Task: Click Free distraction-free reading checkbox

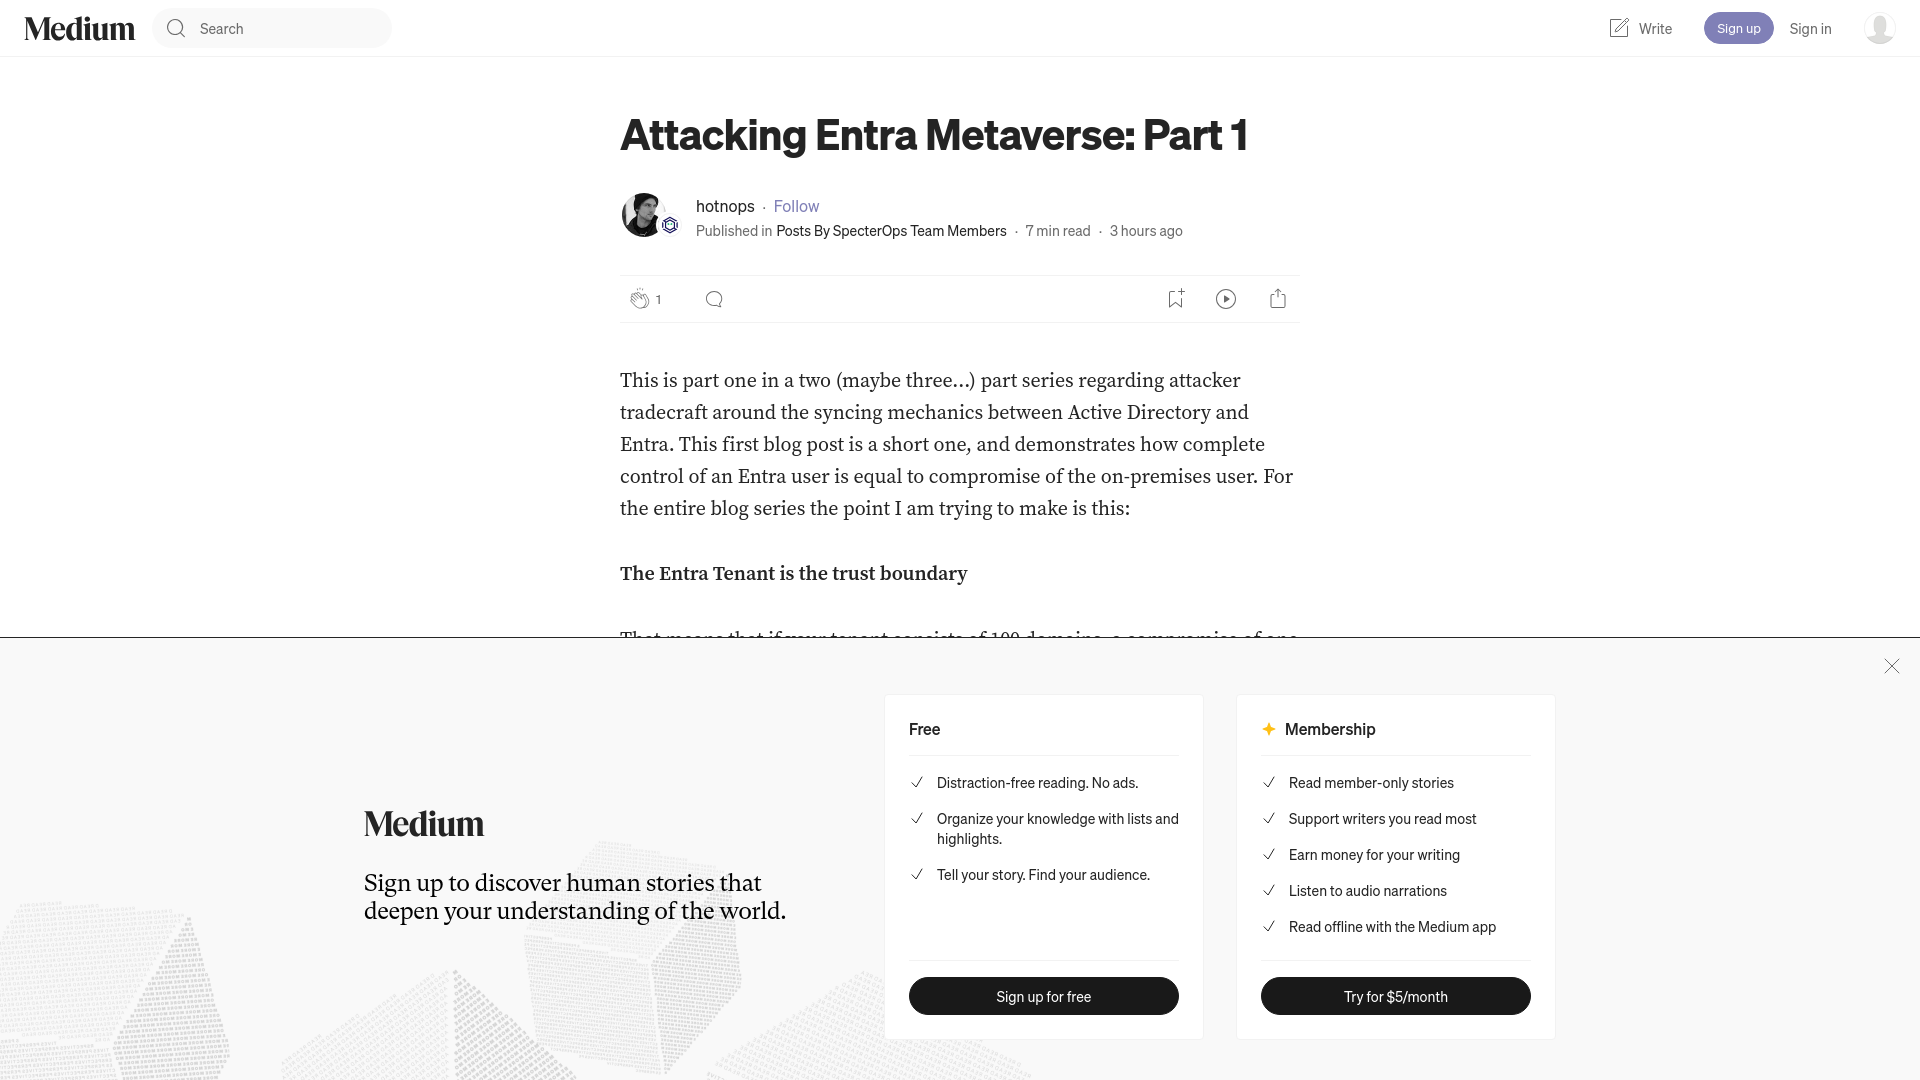Action: pos(918,782)
